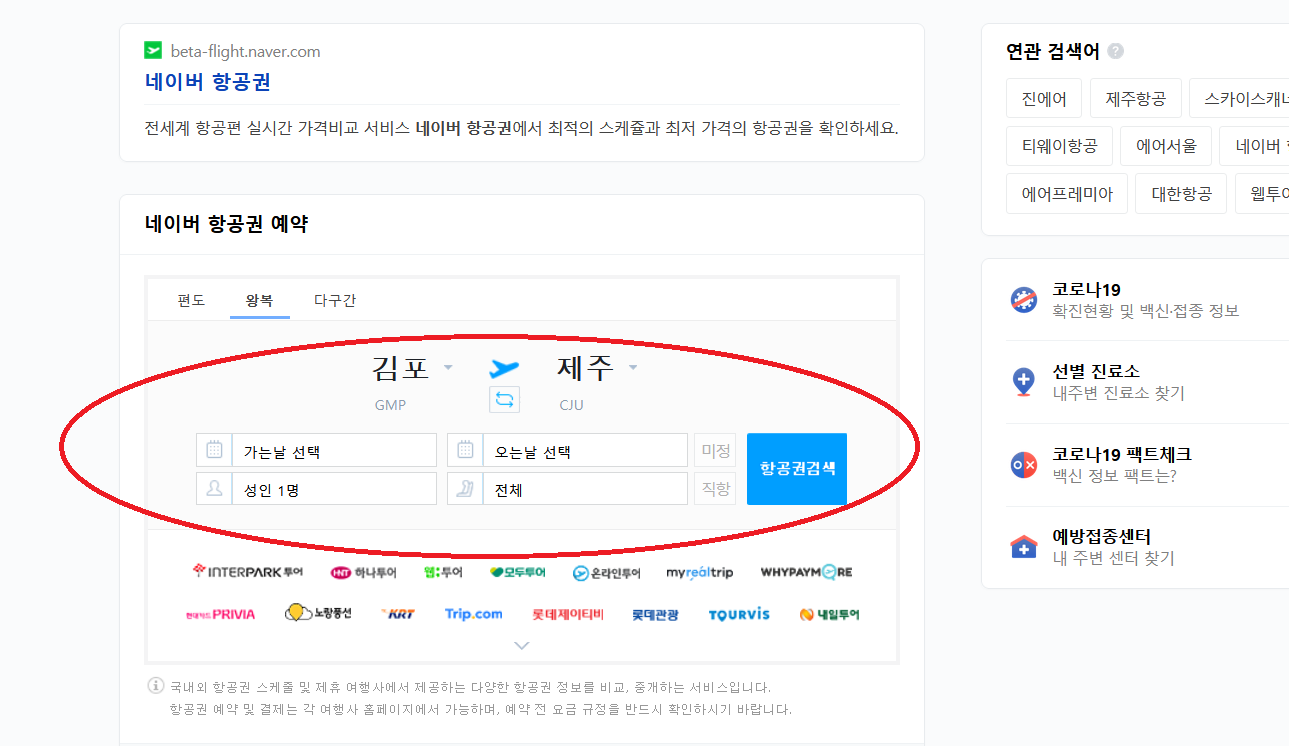Expand the partner agency list chevron

[x=521, y=645]
